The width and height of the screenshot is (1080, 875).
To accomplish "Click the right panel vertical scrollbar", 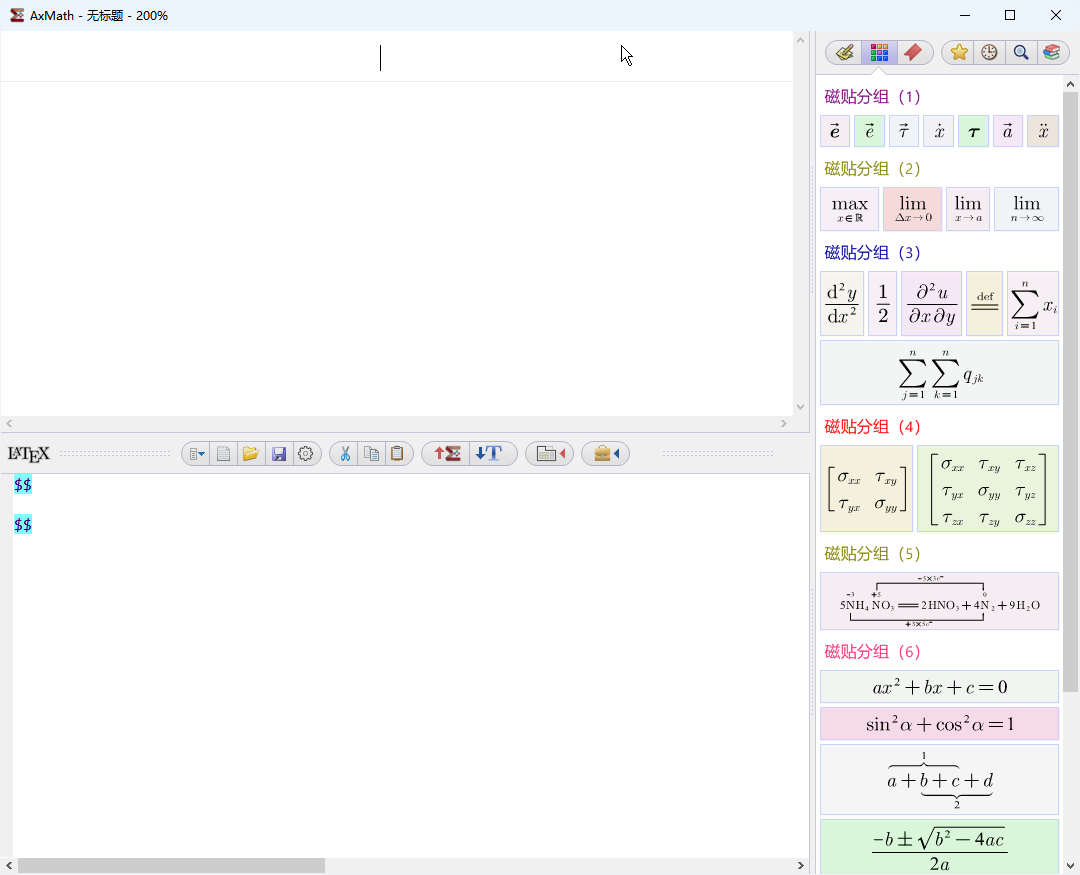I will (1071, 400).
